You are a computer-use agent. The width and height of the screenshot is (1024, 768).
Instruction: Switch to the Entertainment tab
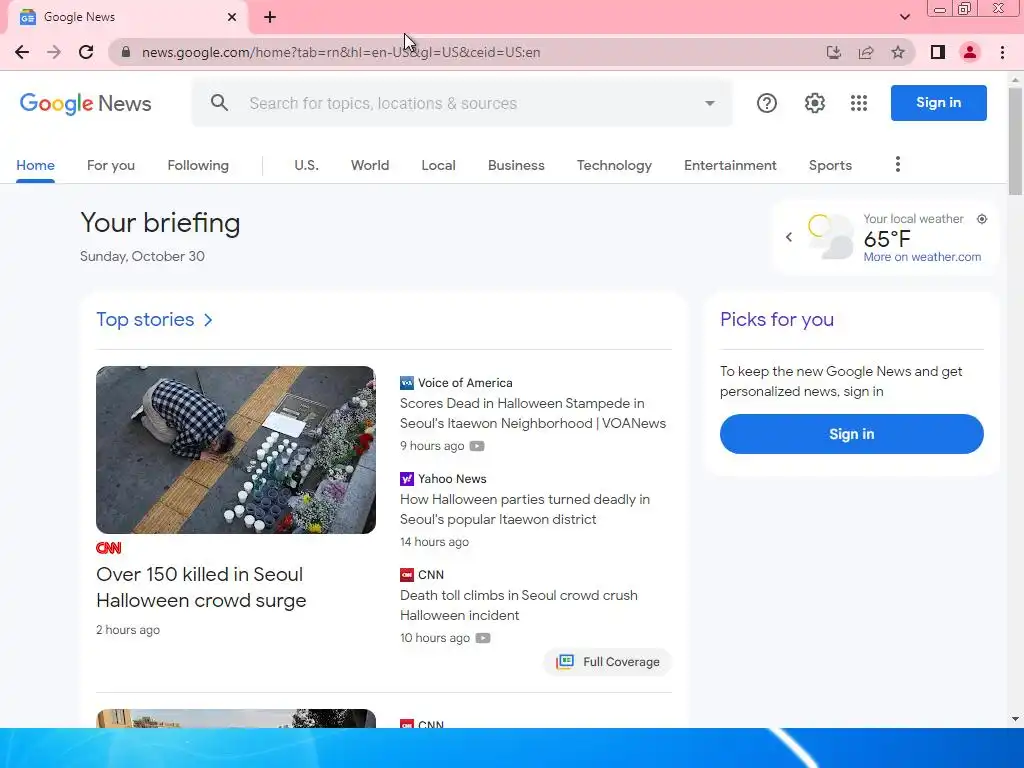730,165
